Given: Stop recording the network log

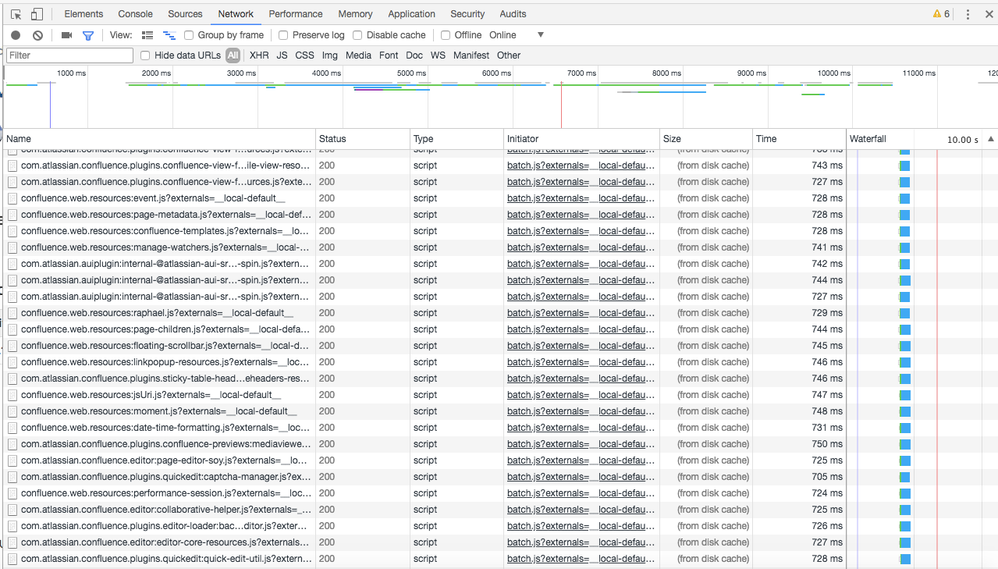Looking at the screenshot, I should pos(15,35).
